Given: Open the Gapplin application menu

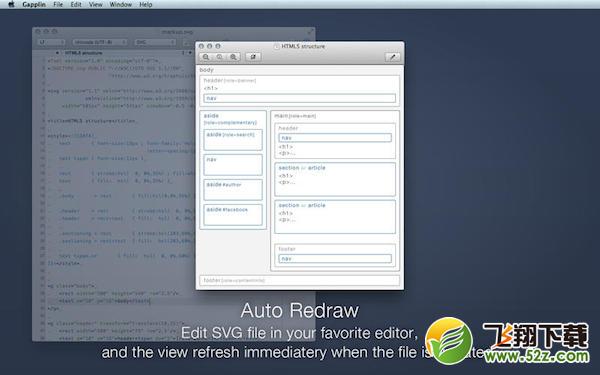Looking at the screenshot, I should tap(34, 5).
